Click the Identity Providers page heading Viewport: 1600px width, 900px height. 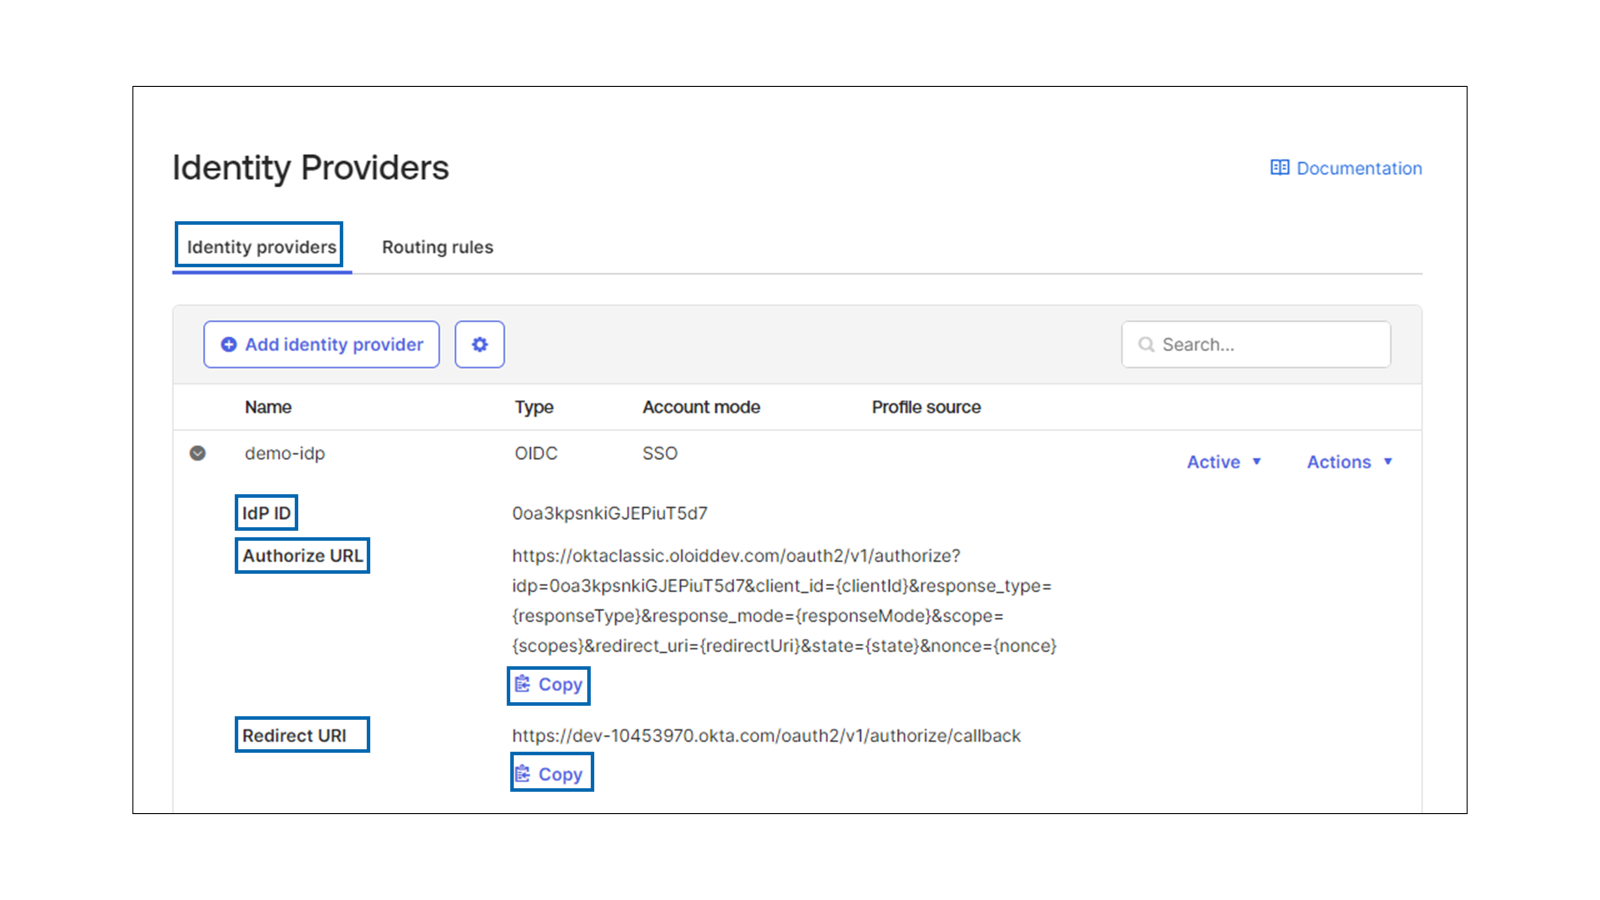311,168
